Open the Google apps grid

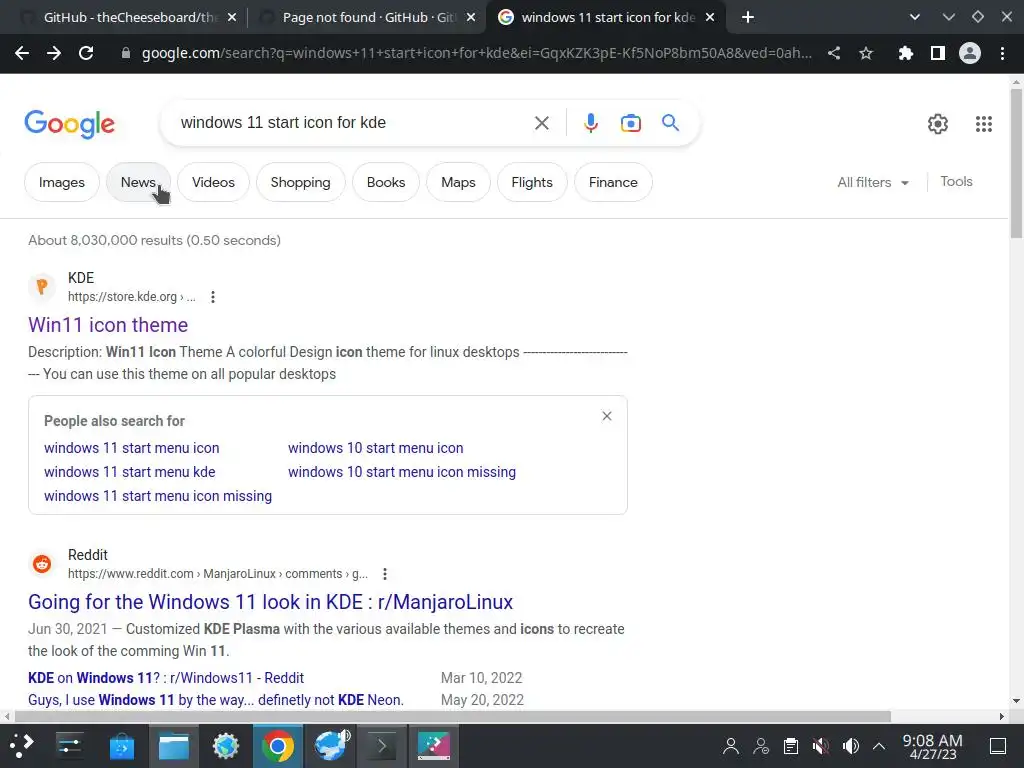[984, 123]
